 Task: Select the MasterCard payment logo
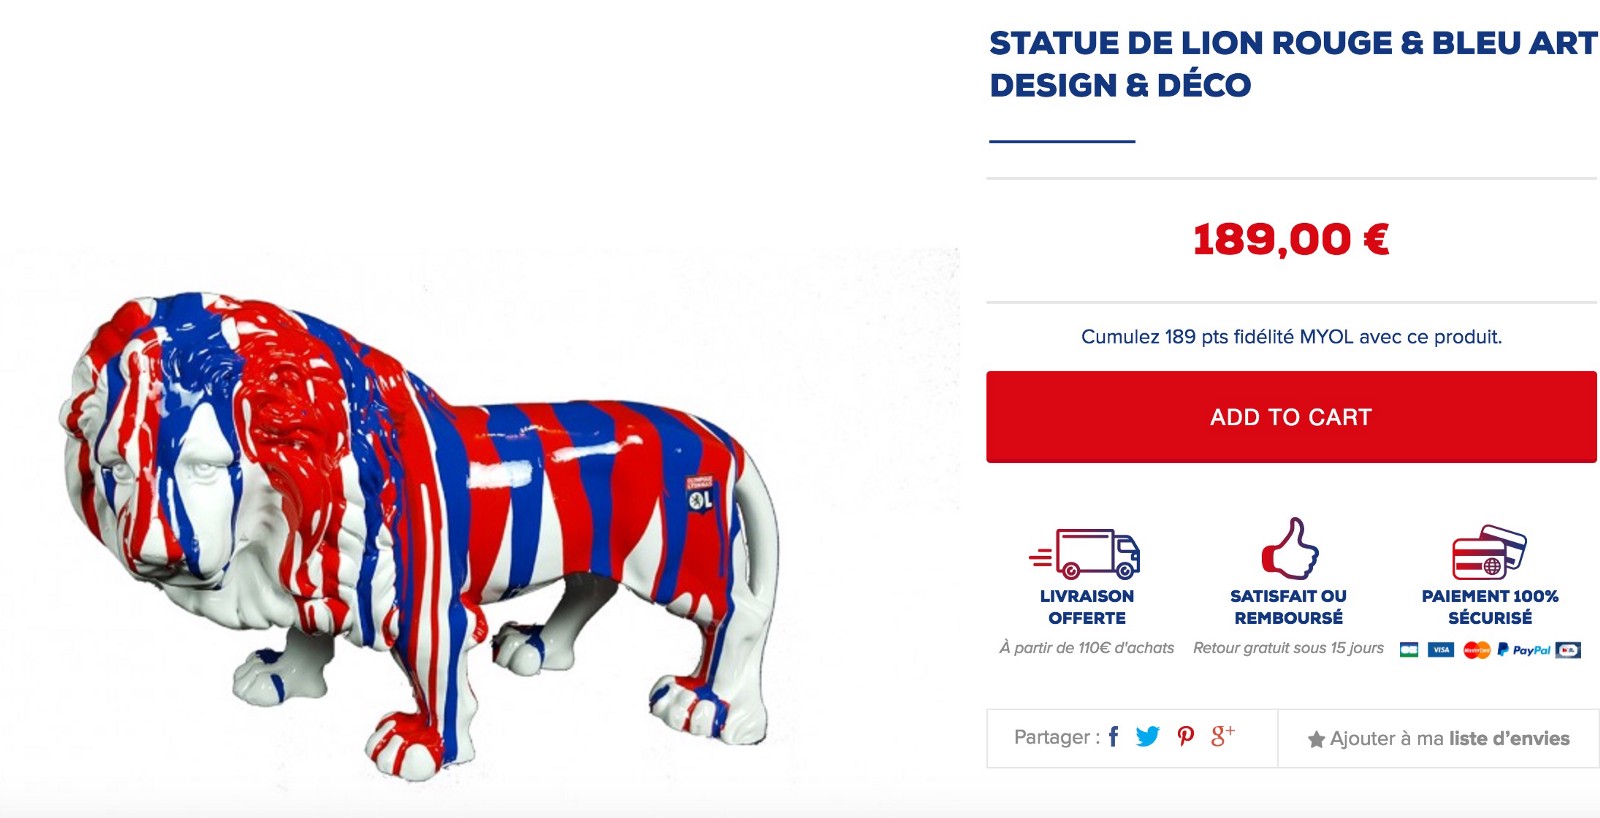(x=1477, y=650)
